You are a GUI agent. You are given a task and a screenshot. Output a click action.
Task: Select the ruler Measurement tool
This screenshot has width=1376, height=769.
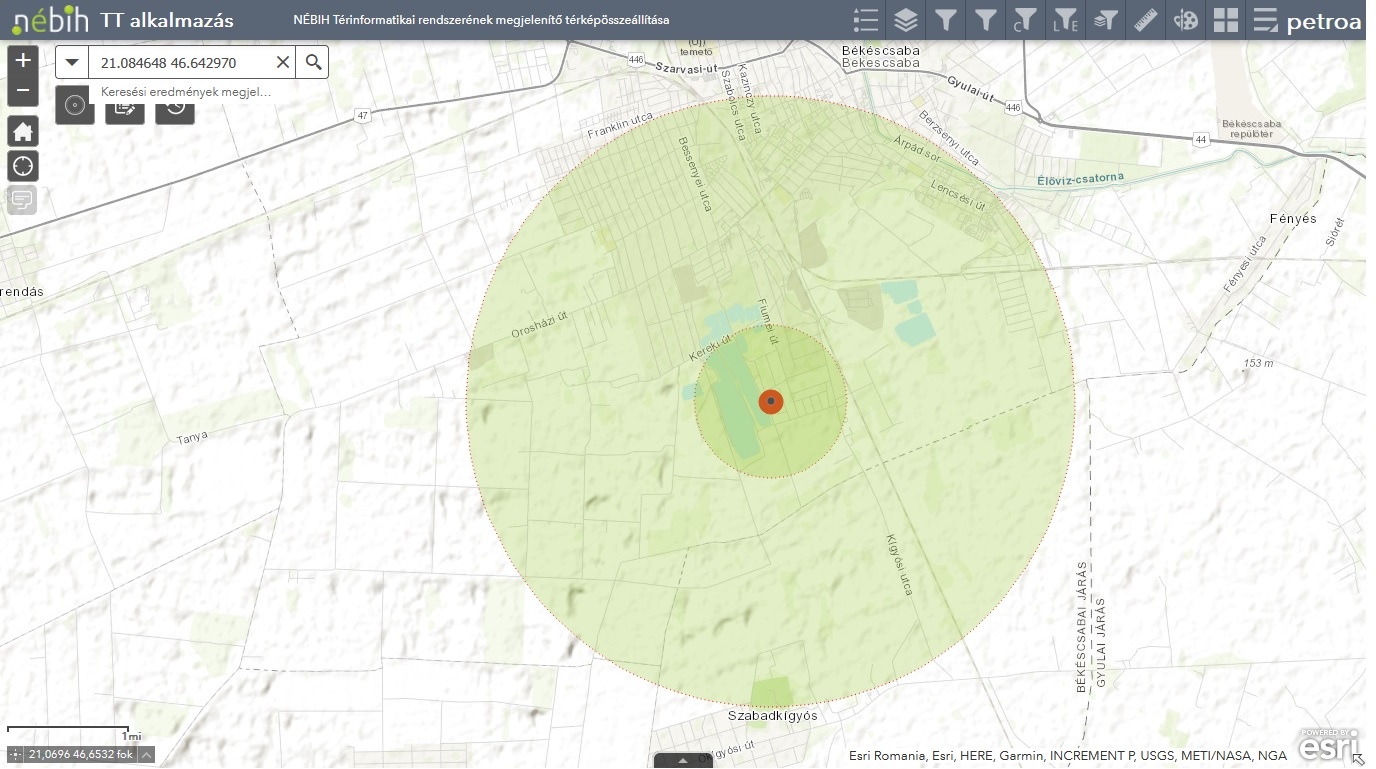tap(1146, 20)
